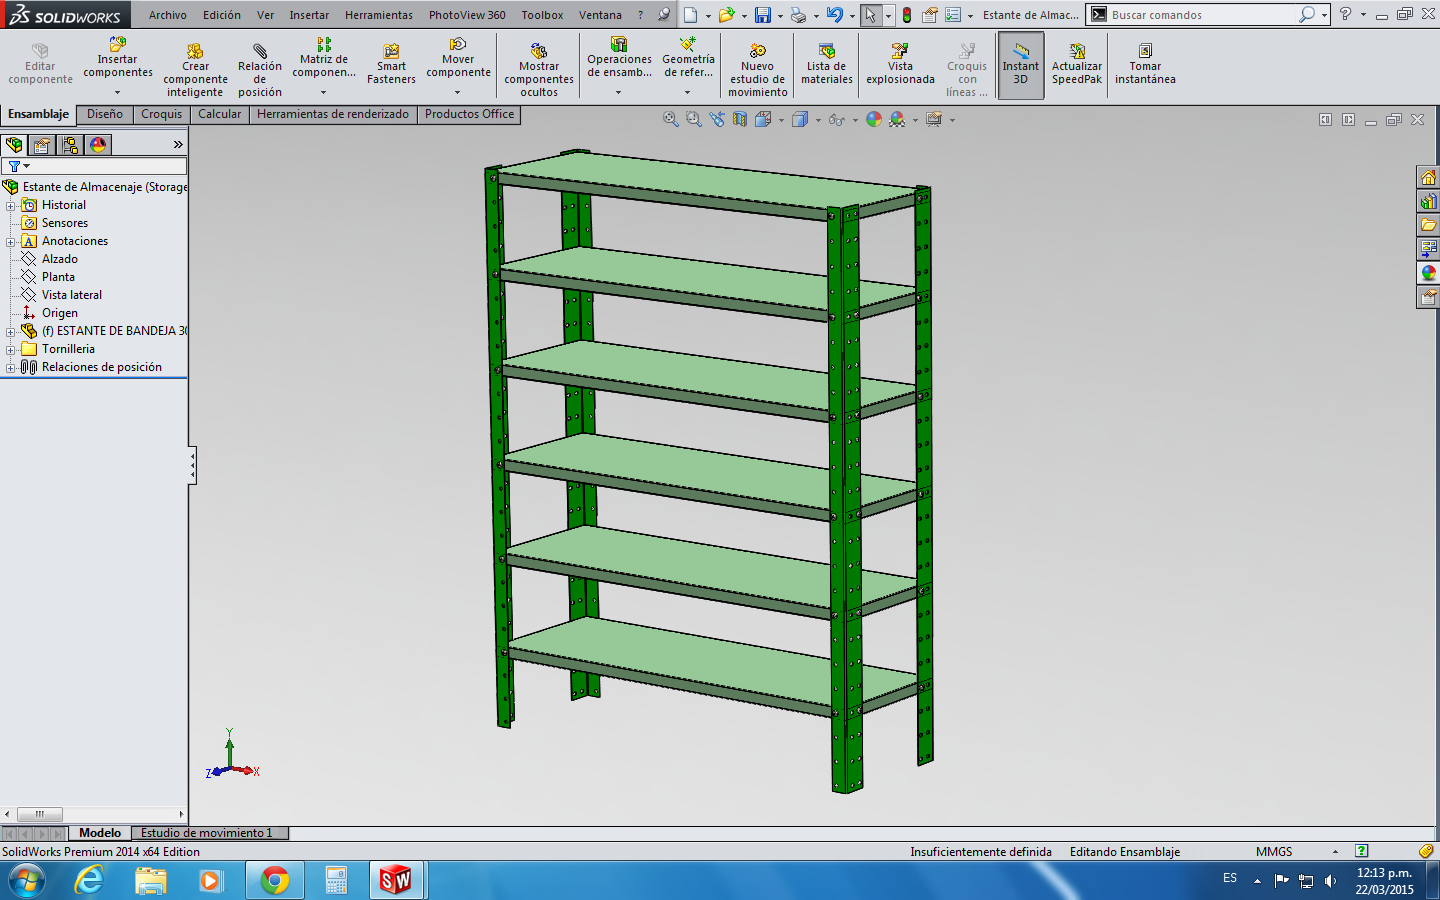Select Vista lateral plane in tree
Image resolution: width=1440 pixels, height=900 pixels.
coord(72,295)
